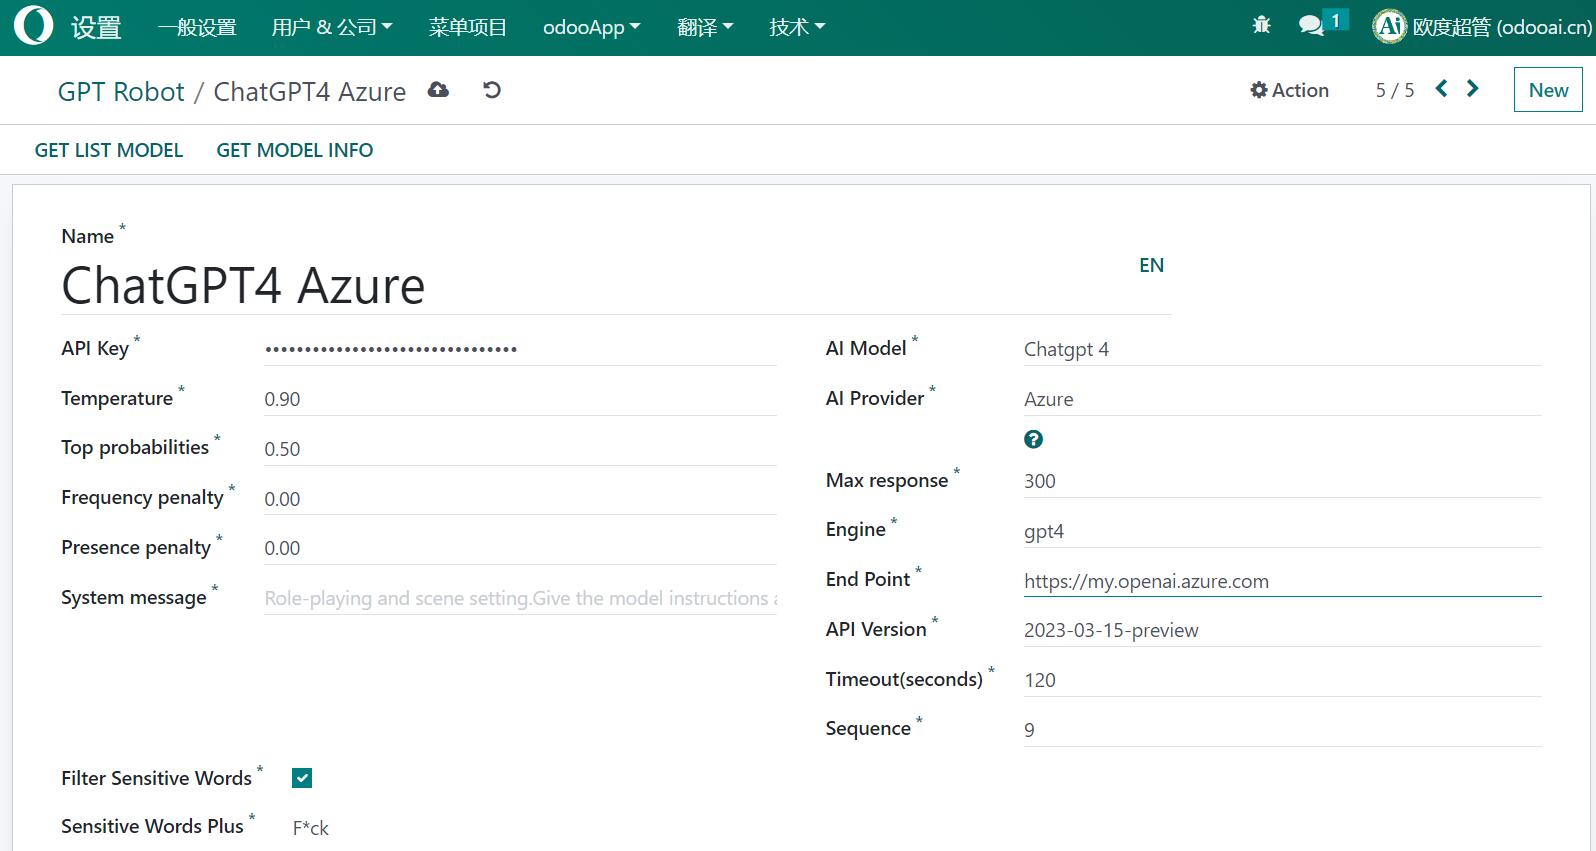This screenshot has height=851, width=1596.
Task: Open the 一般设置 menu item
Action: pyautogui.click(x=197, y=27)
